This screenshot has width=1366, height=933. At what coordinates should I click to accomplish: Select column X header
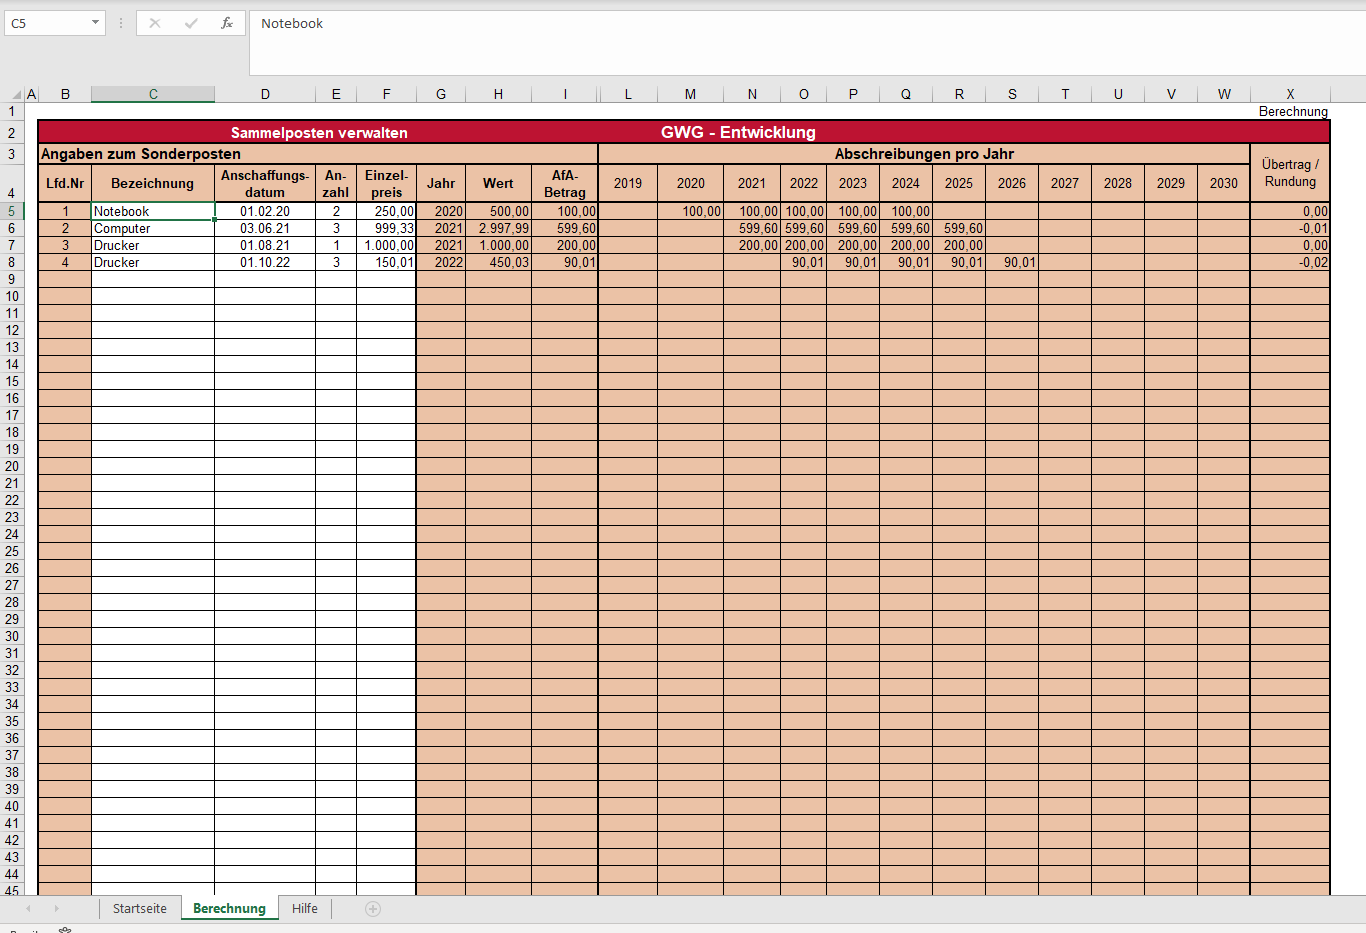tap(1290, 94)
